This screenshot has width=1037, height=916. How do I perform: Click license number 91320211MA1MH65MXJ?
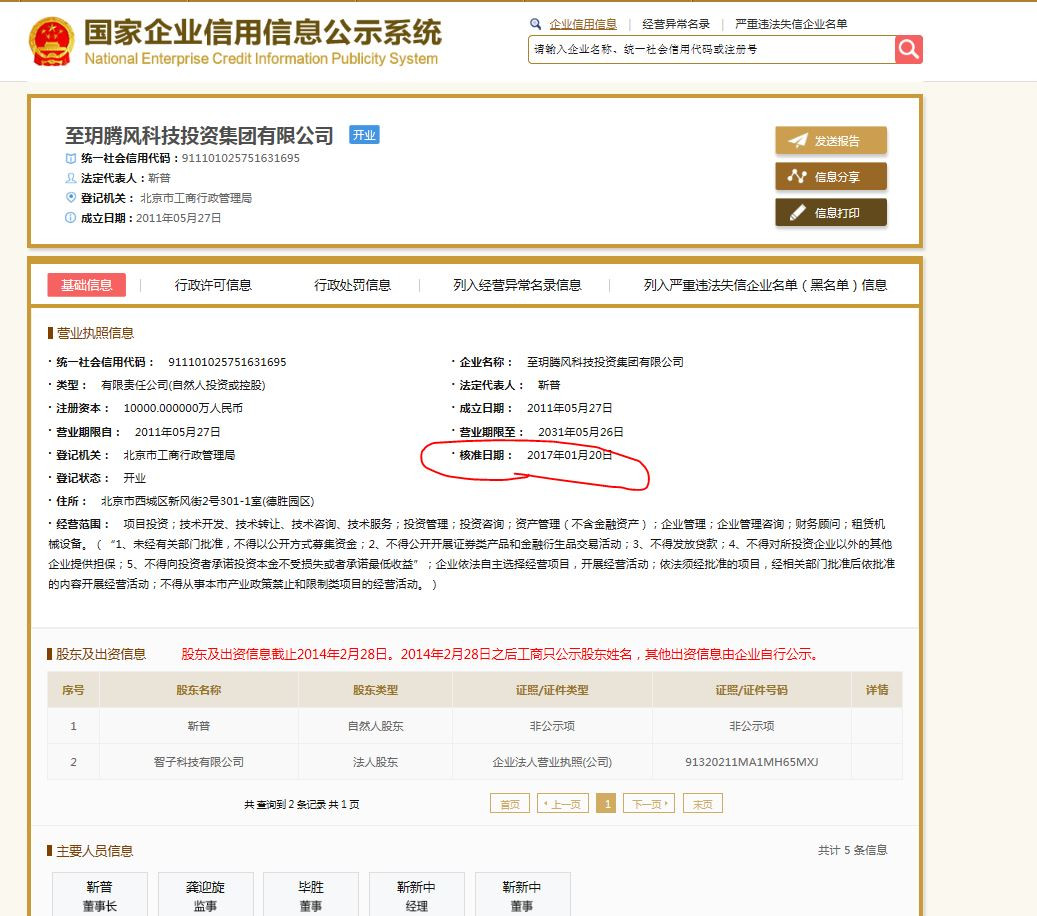[751, 762]
